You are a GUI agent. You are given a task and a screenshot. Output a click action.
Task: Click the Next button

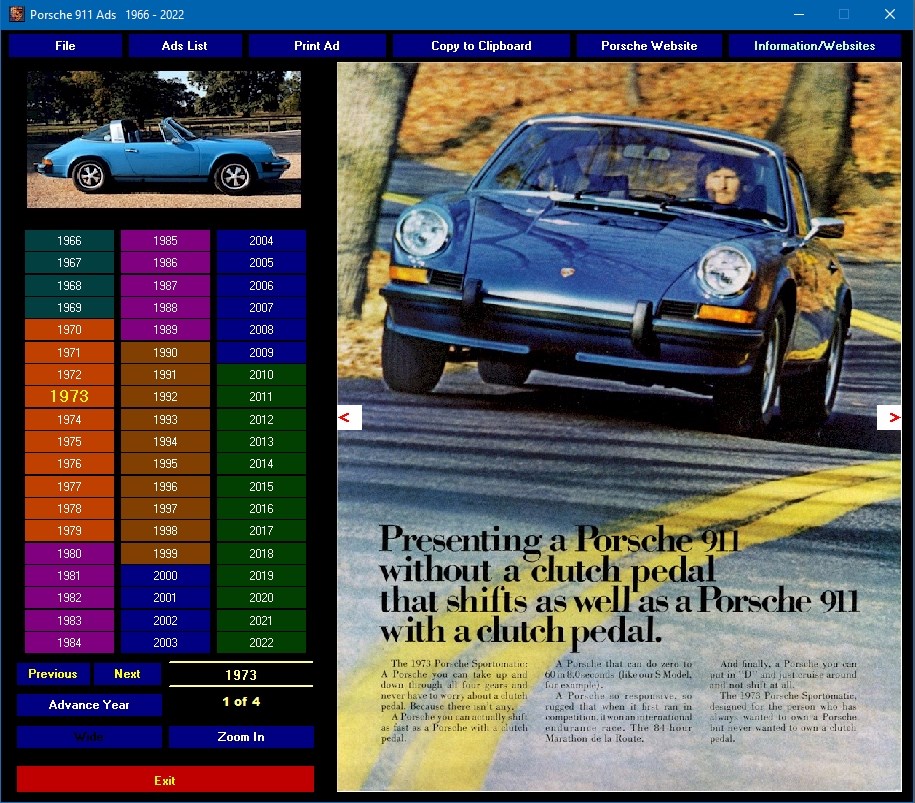coord(127,673)
